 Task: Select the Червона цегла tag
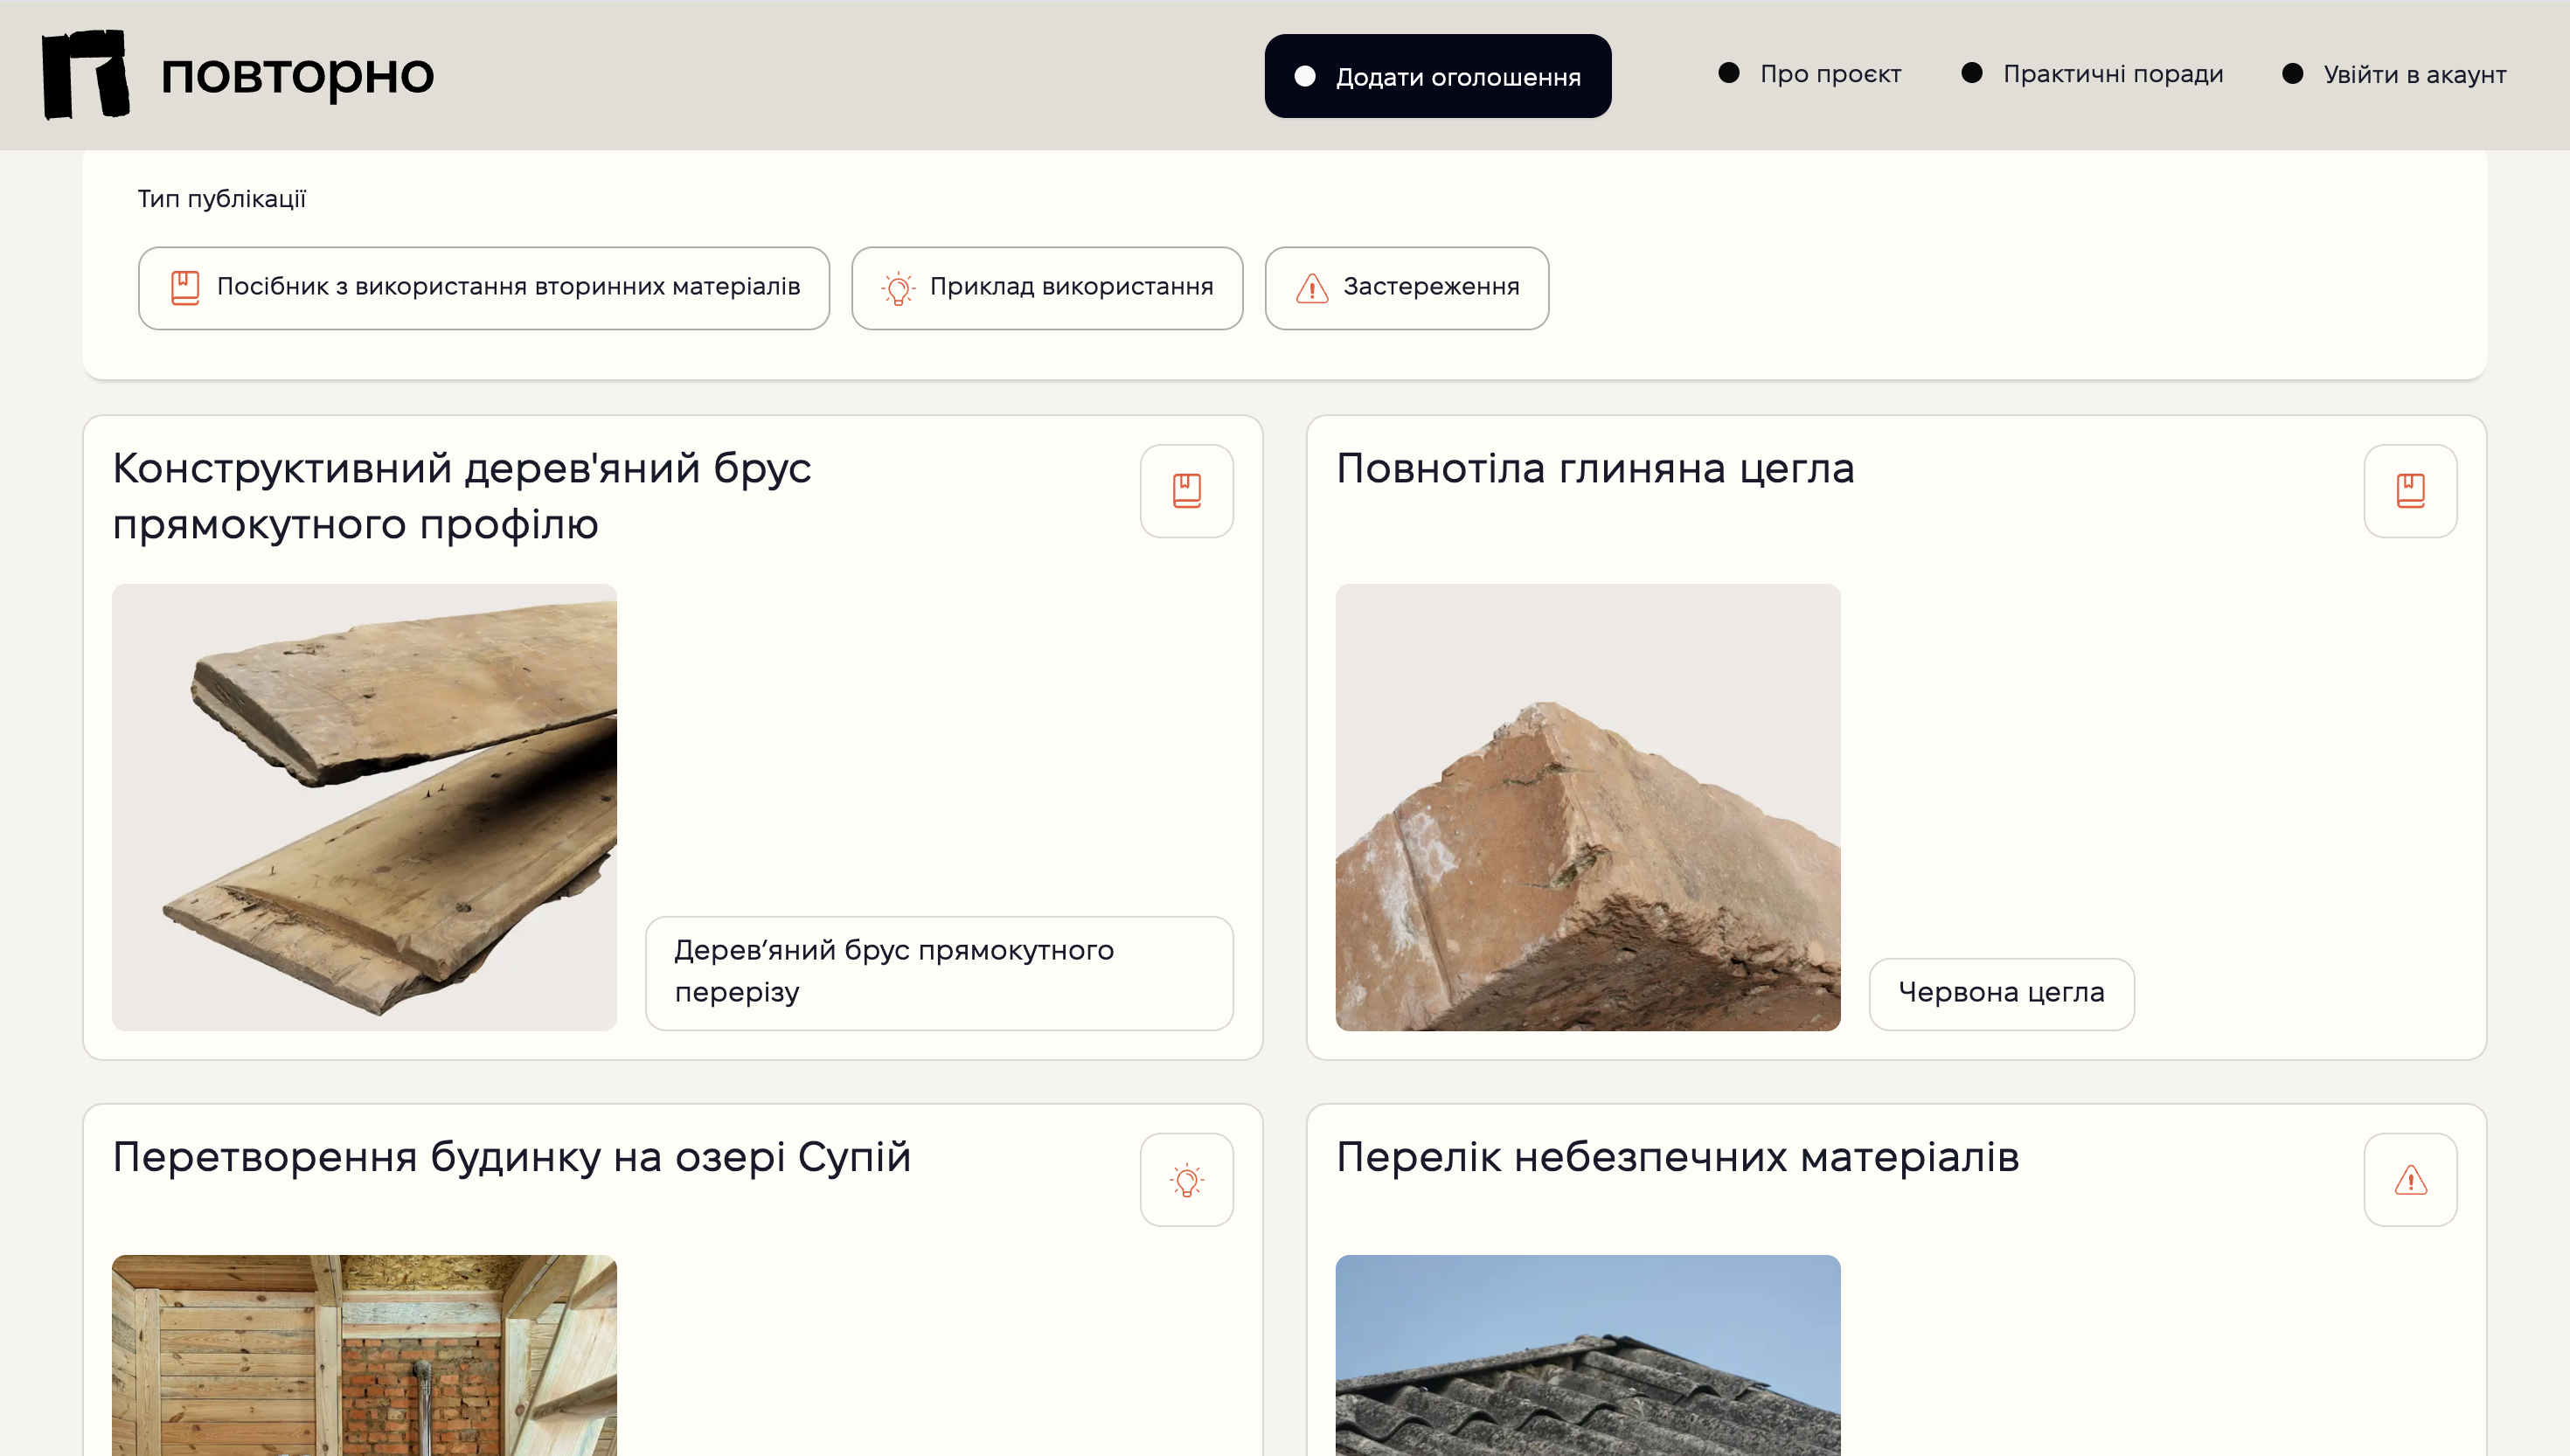pyautogui.click(x=2001, y=994)
